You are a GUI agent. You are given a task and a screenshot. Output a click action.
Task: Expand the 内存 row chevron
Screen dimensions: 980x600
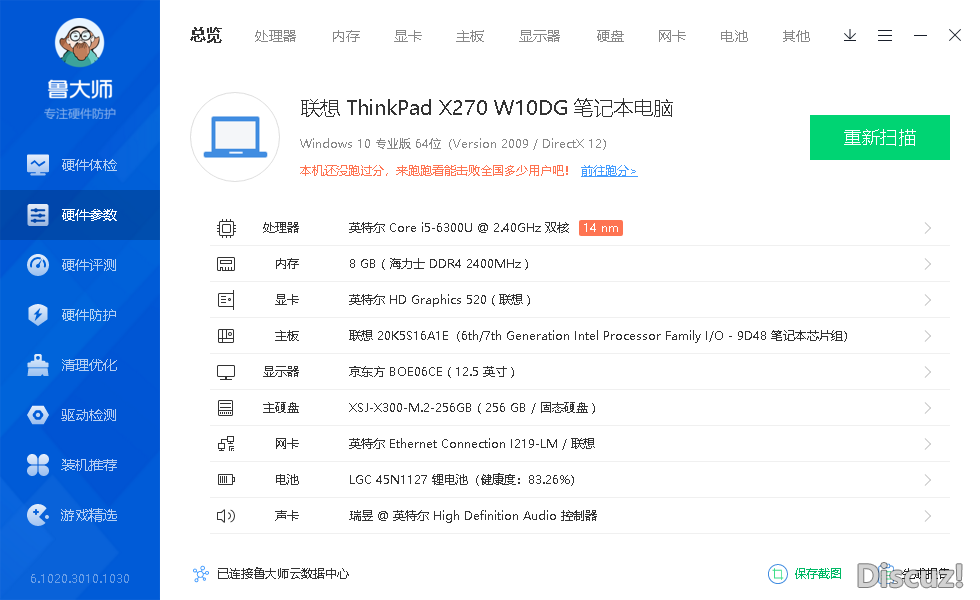(x=928, y=264)
